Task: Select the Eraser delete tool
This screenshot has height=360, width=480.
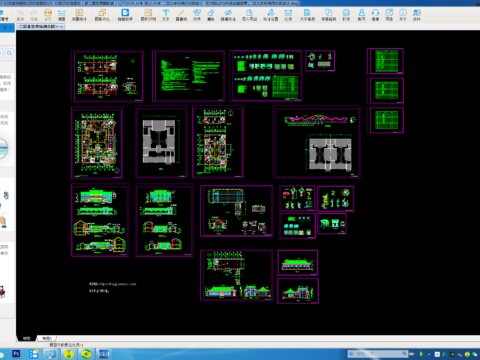Action: [211, 15]
